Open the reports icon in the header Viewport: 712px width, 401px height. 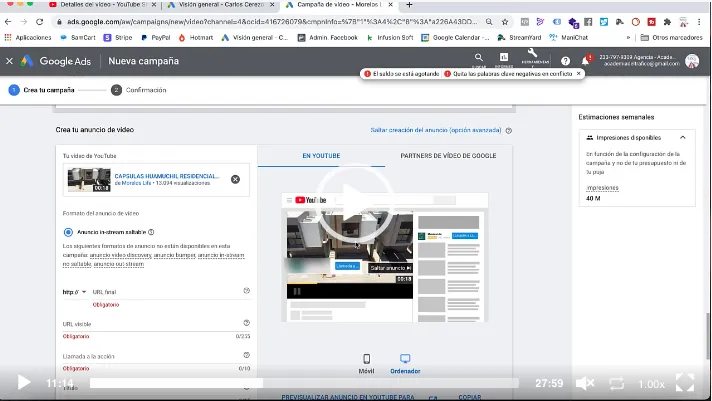504,58
